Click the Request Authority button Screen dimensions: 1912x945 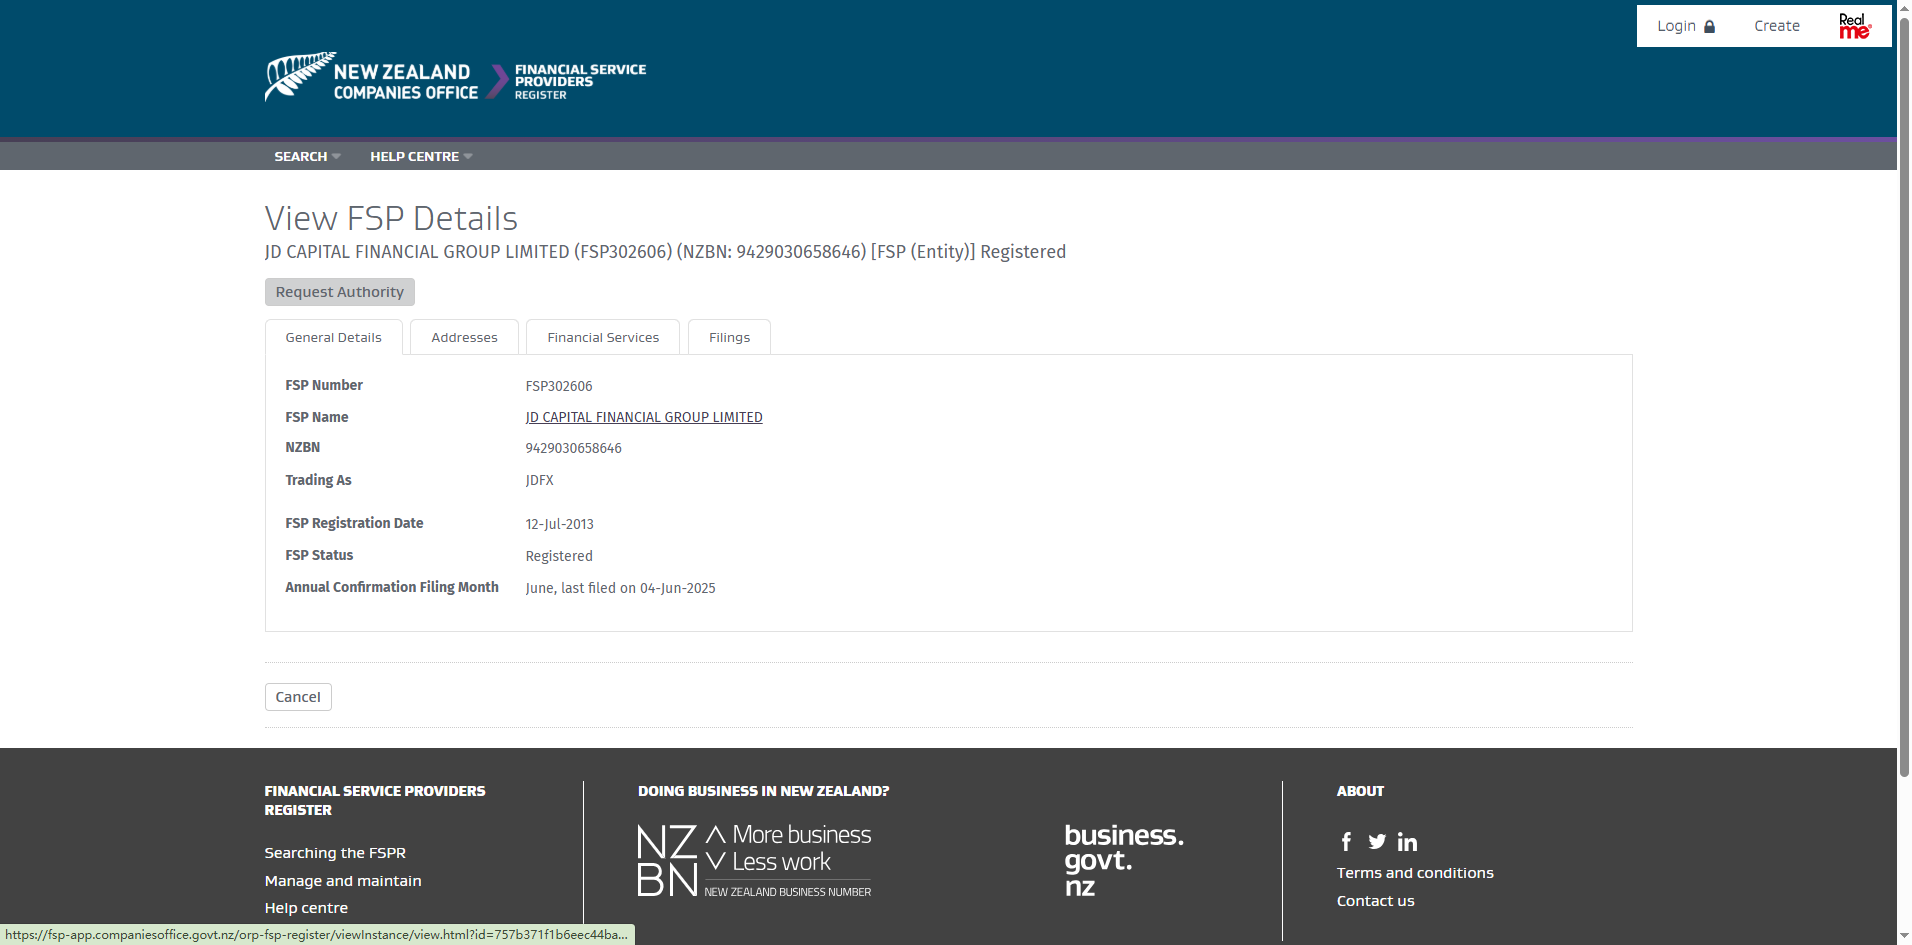click(340, 292)
